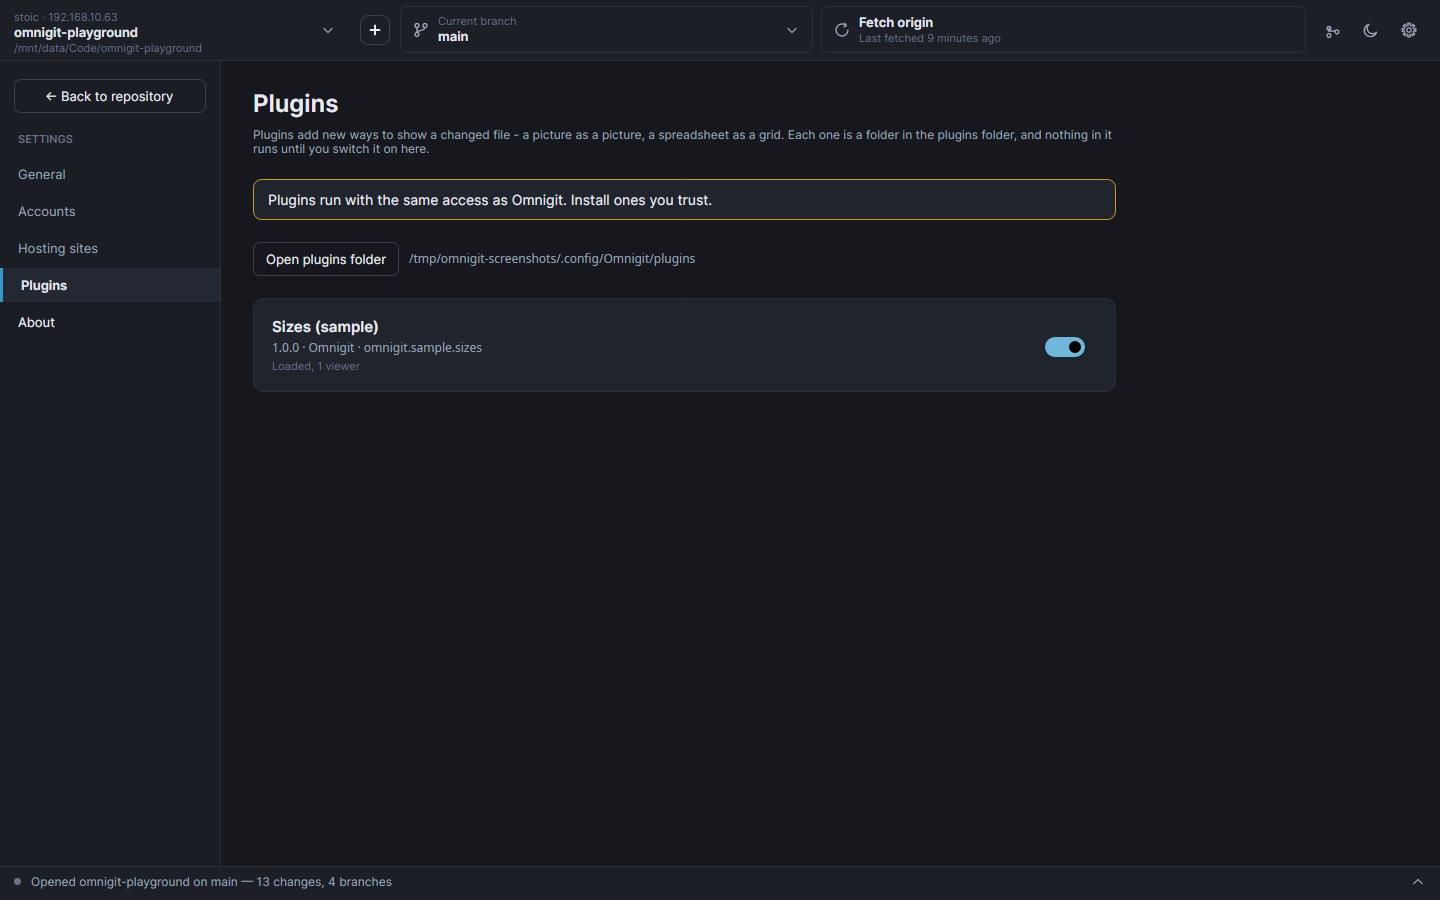The height and width of the screenshot is (900, 1440).
Task: Click the omnigit-playground repository name
Action: [x=76, y=32]
